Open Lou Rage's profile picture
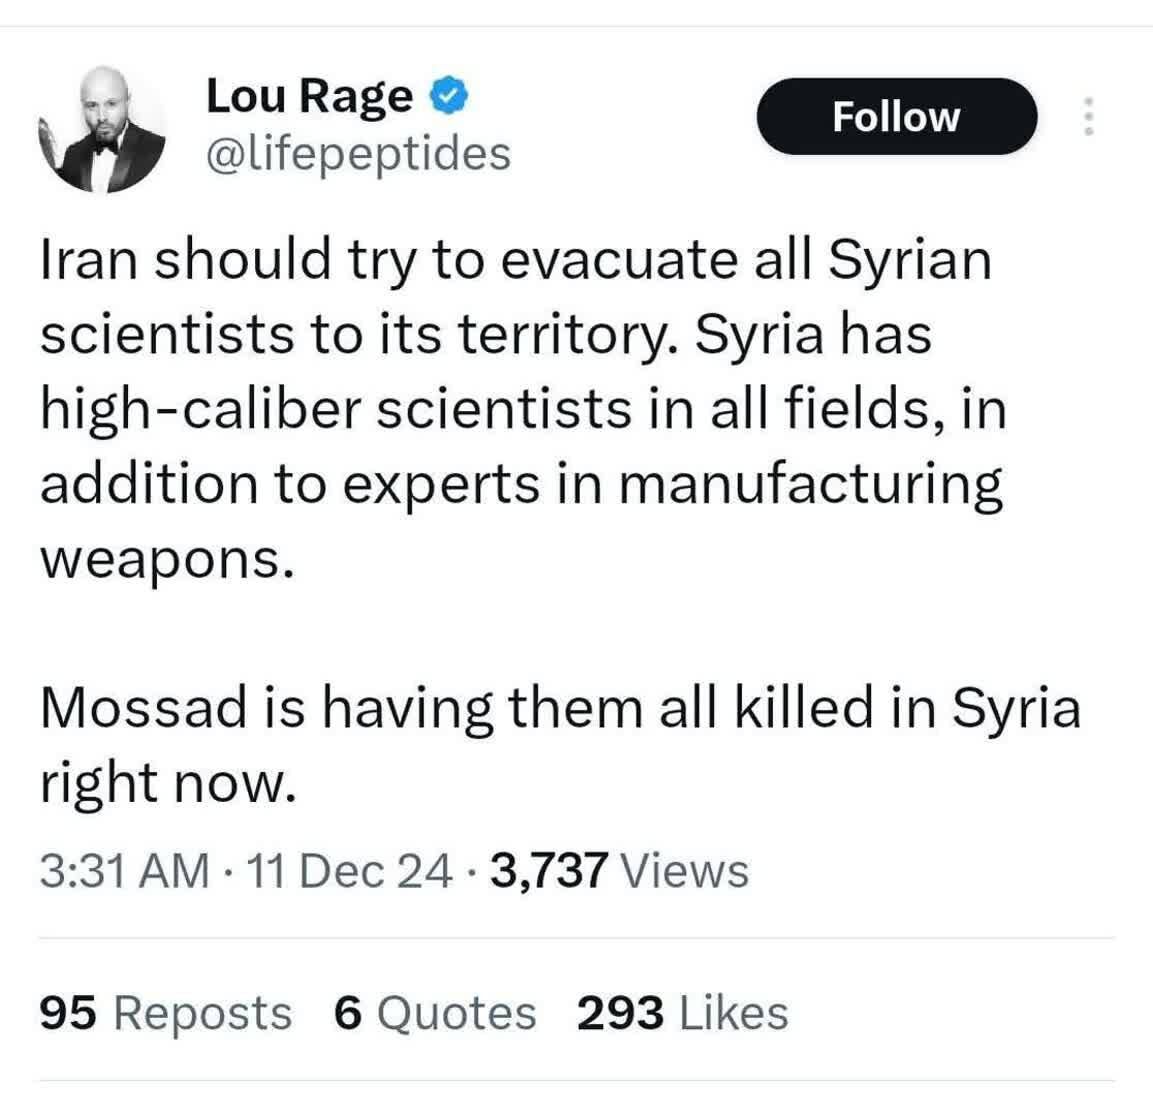 [x=101, y=129]
